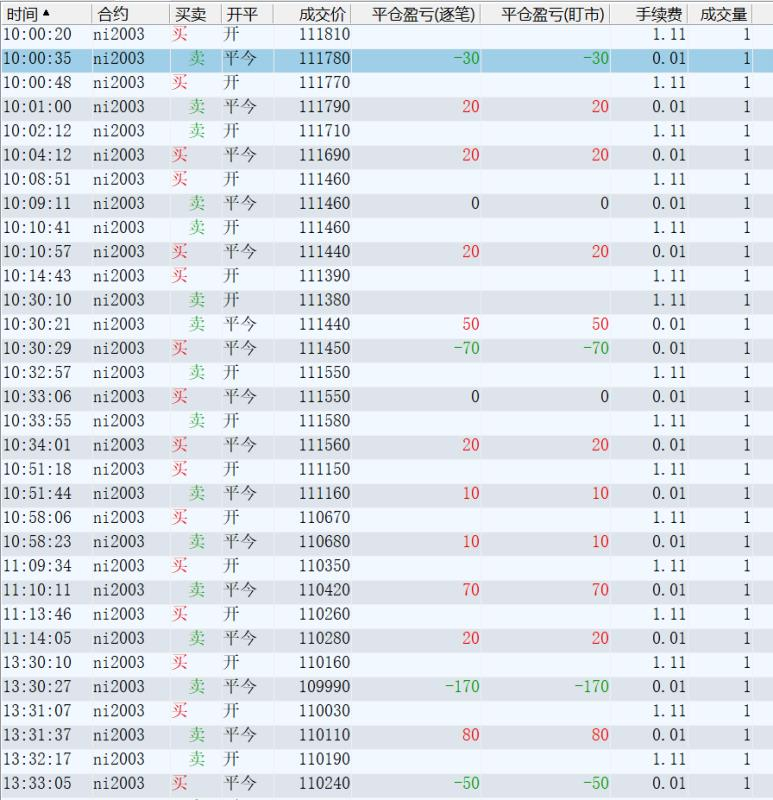Viewport: 773px width, 800px height.
Task: Click price 111150 in the 10:51:18 row
Action: 324,469
